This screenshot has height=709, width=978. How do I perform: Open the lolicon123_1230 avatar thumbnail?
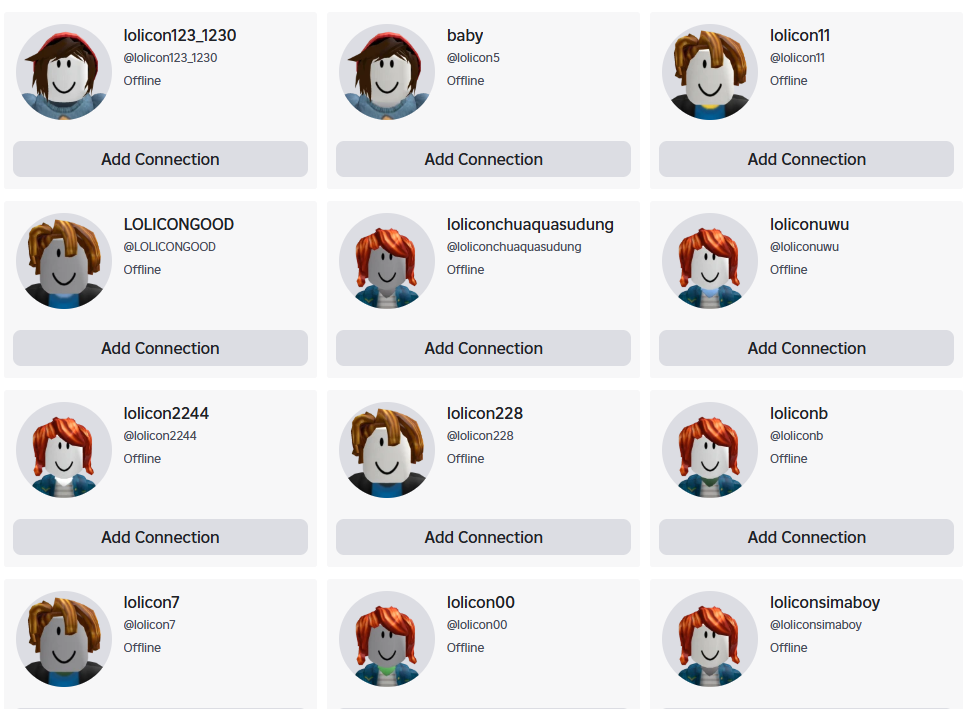pos(64,72)
